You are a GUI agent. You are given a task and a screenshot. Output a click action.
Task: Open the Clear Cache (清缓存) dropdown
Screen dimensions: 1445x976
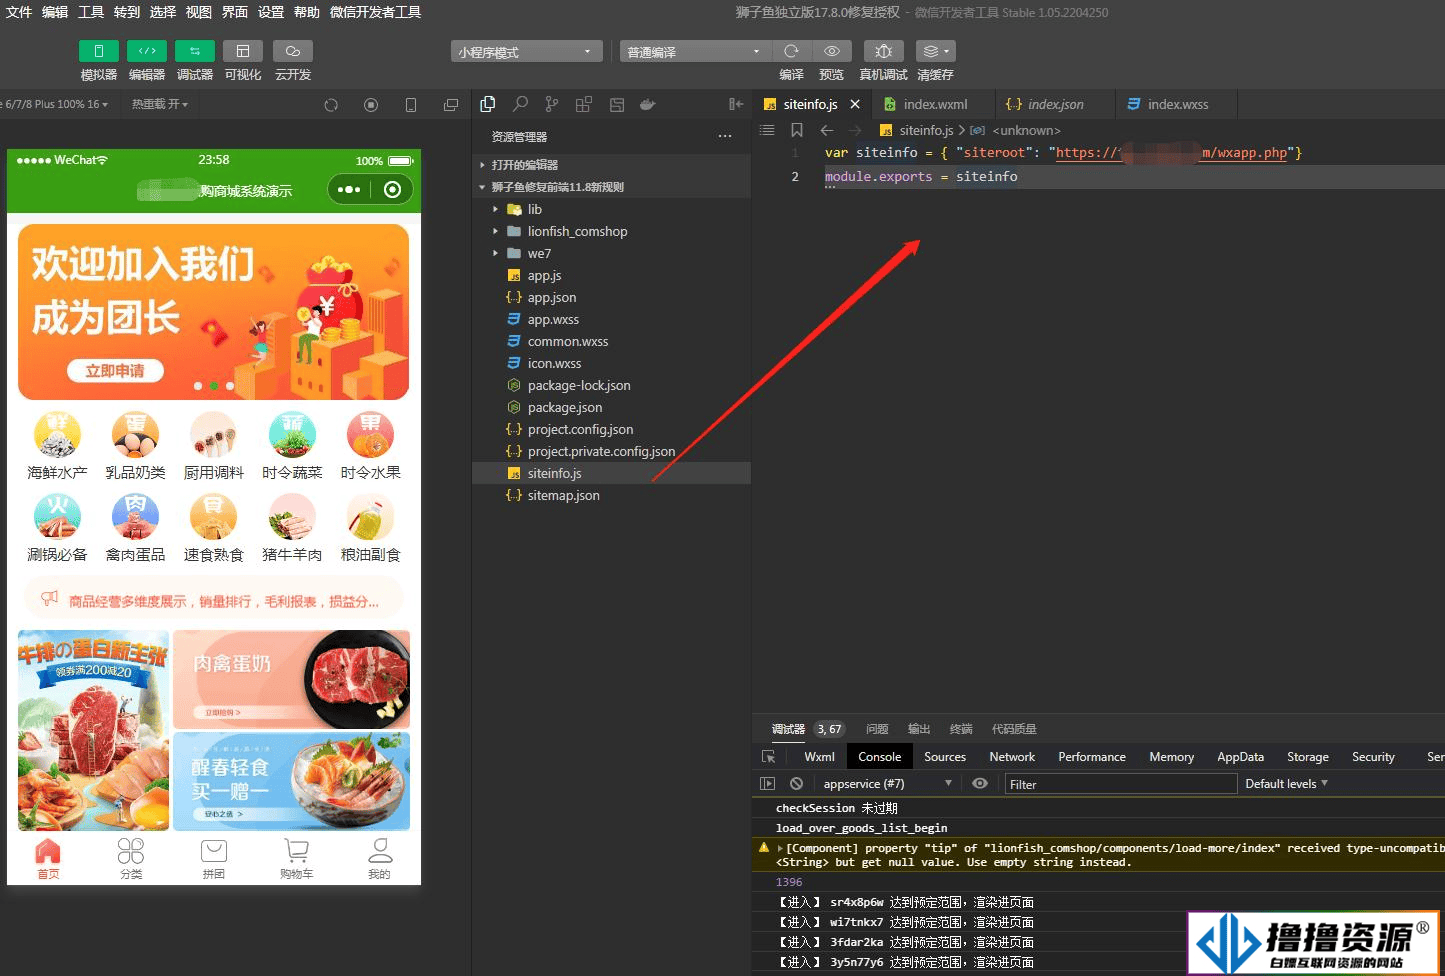[935, 51]
